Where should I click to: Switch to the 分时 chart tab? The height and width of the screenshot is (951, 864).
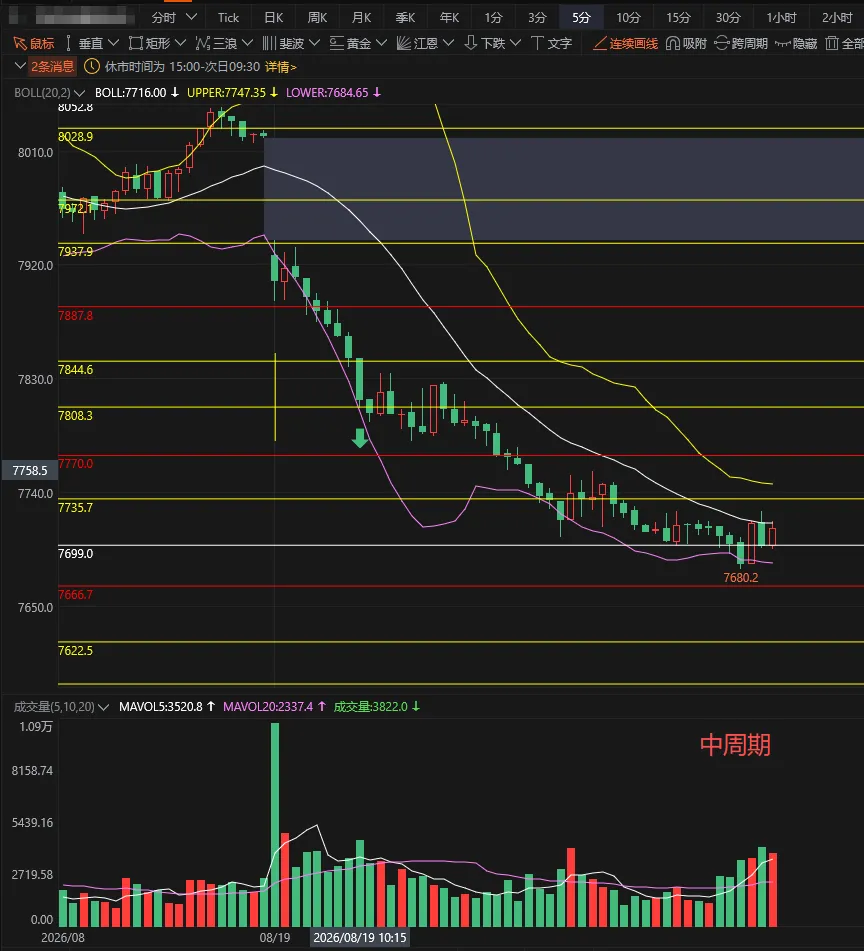click(164, 18)
